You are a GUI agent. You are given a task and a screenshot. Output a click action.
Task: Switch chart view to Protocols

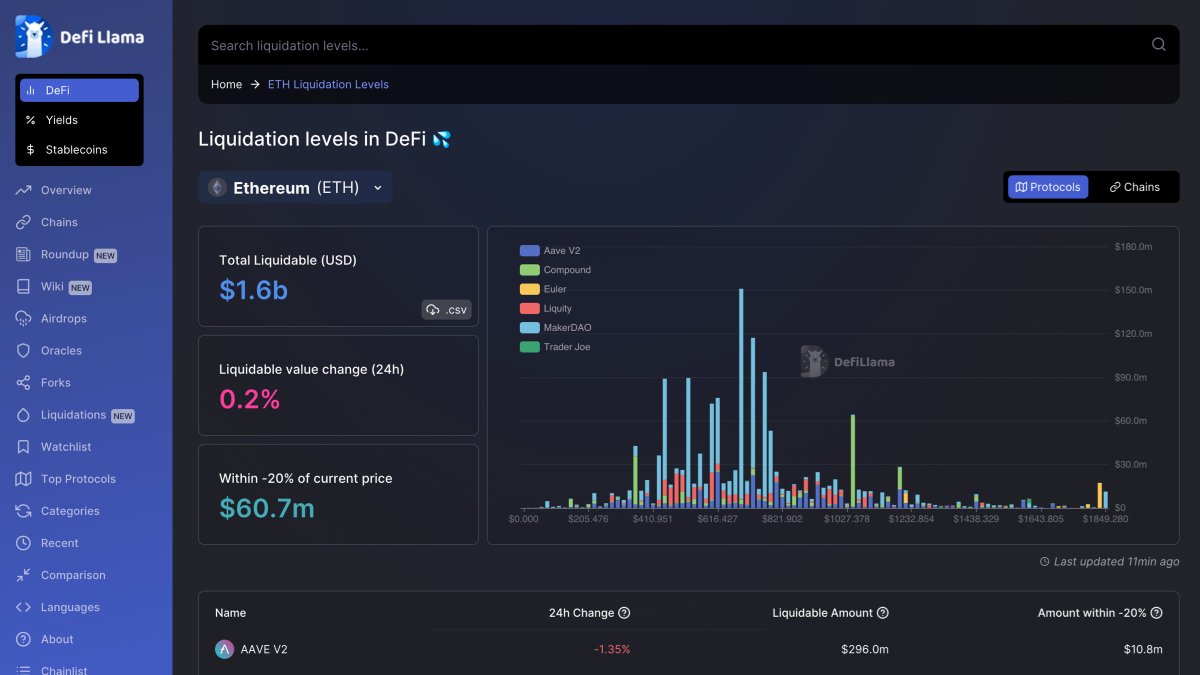(1048, 187)
